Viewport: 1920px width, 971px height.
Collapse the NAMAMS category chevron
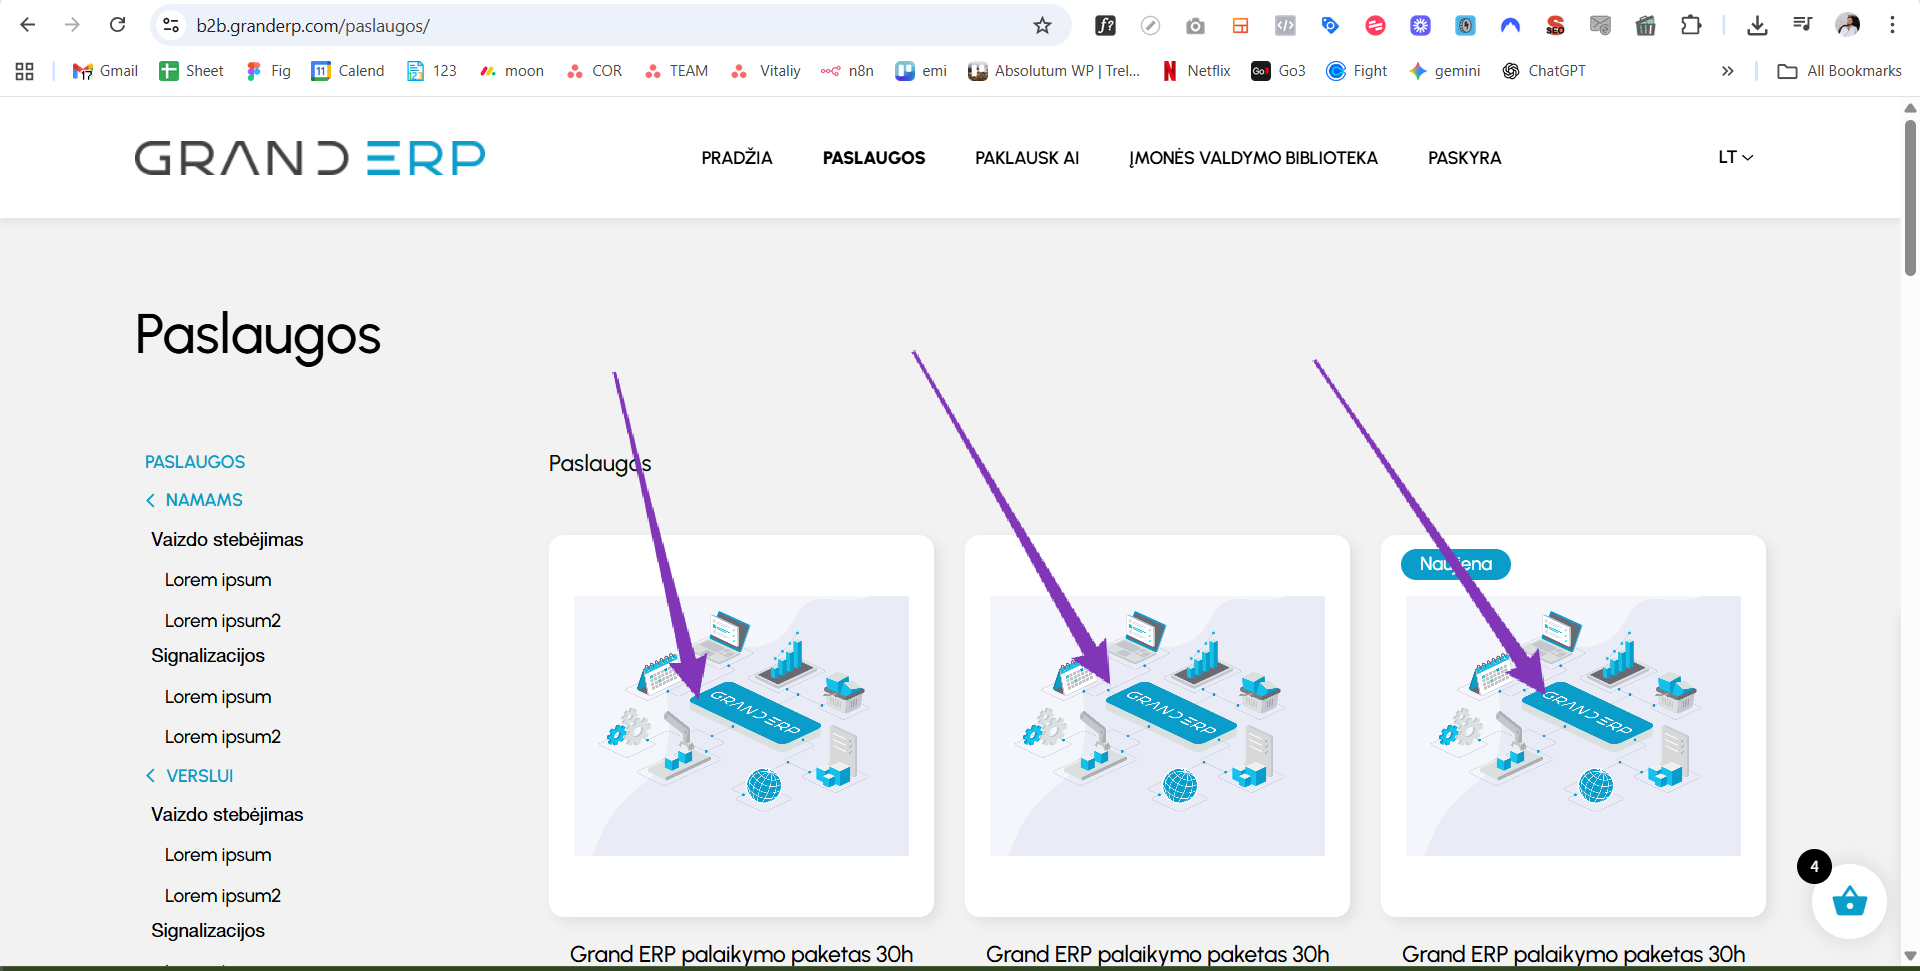coord(150,500)
